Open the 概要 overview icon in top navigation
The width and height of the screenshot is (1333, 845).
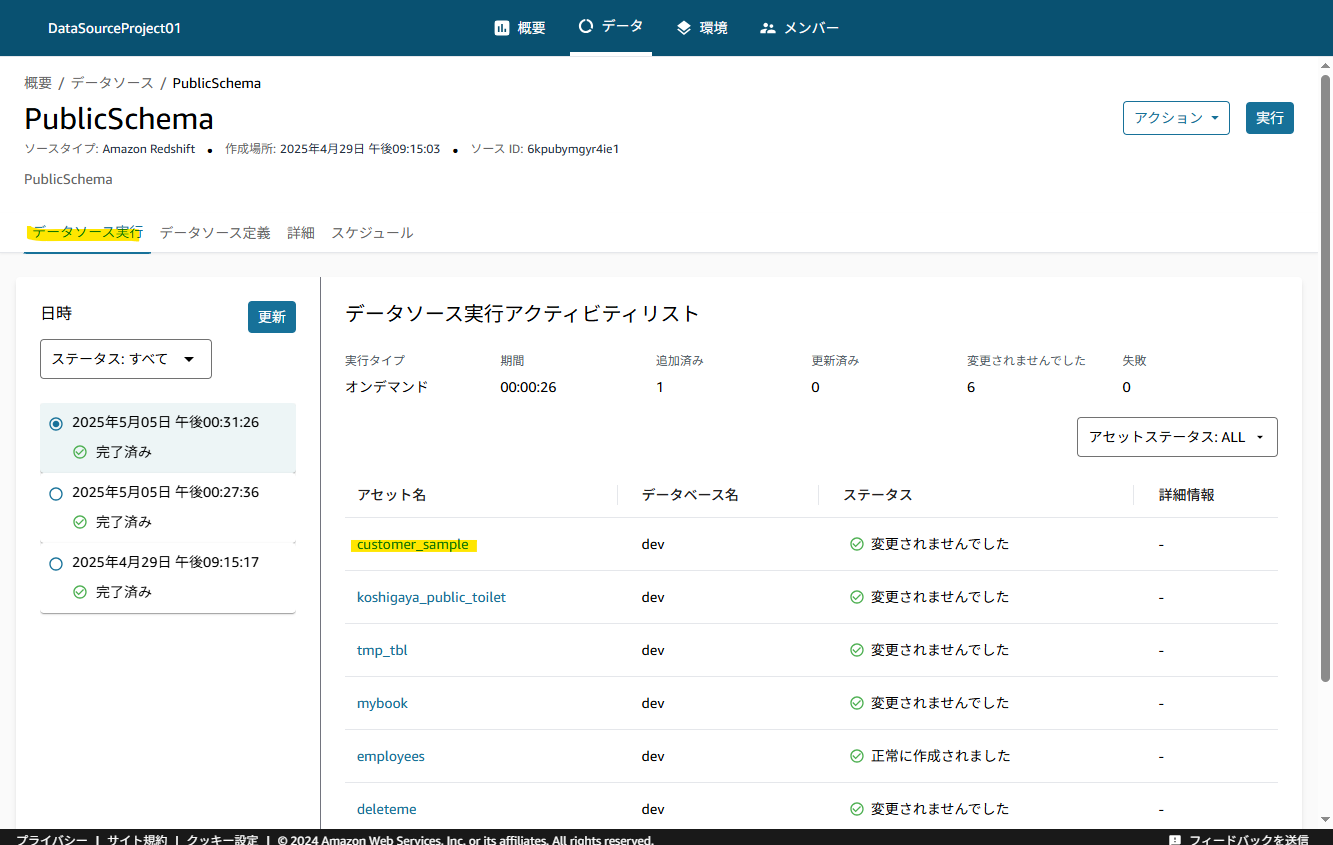[502, 28]
